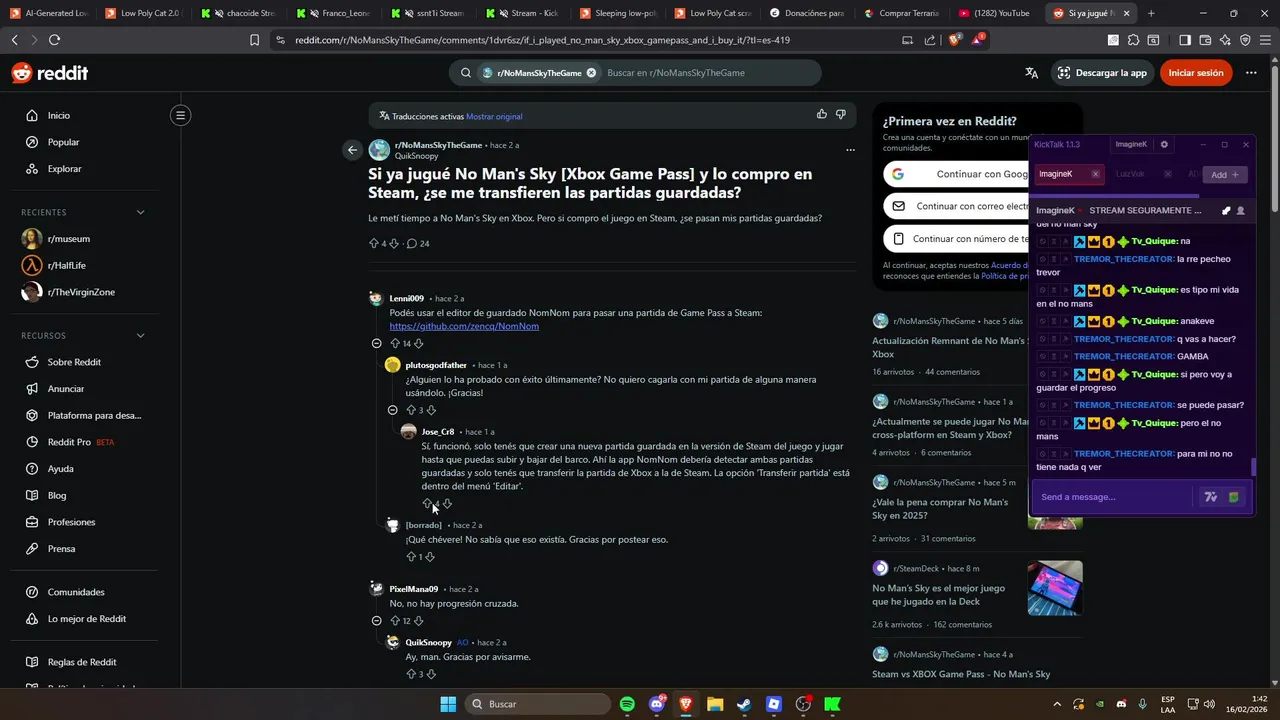Image resolution: width=1280 pixels, height=720 pixels.
Task: Go back using the post back arrow
Action: (352, 150)
